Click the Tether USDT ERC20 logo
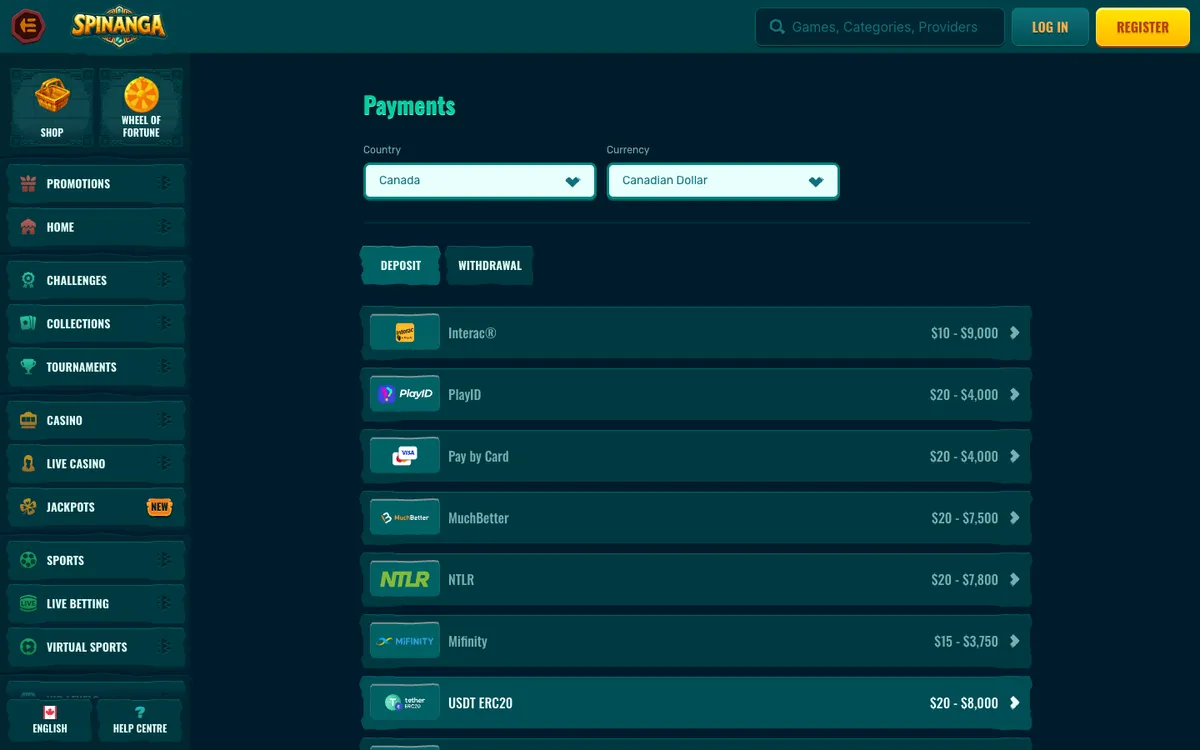The image size is (1200, 750). pos(405,703)
